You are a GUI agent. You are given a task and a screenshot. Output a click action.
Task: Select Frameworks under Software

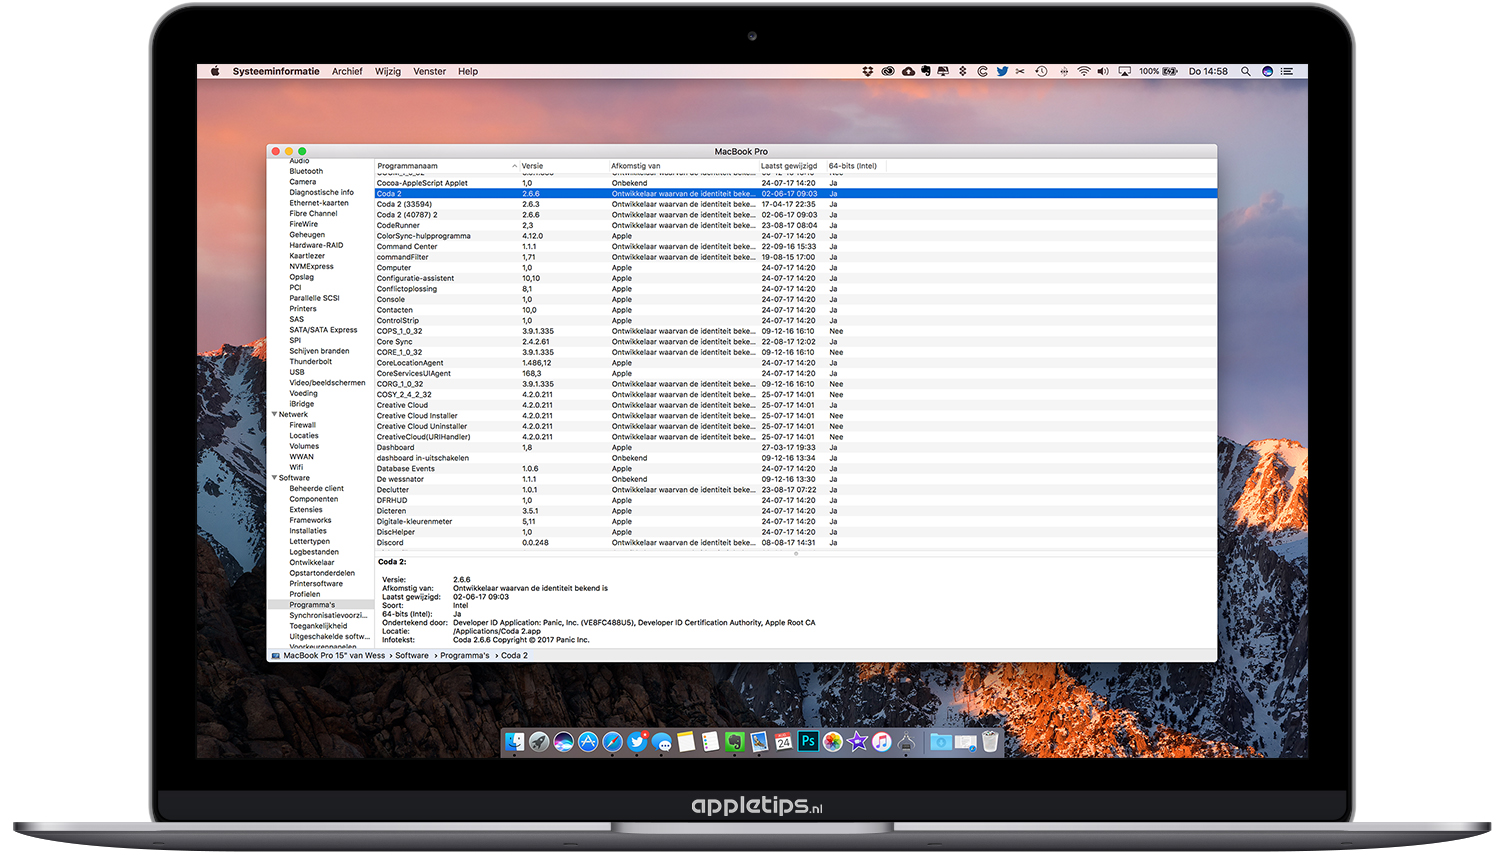310,520
